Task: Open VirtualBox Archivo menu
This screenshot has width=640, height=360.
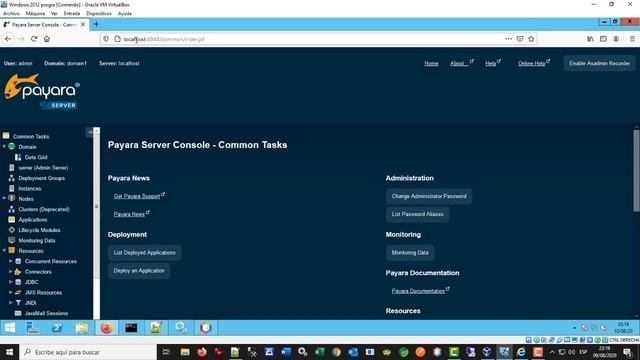Action: point(11,13)
